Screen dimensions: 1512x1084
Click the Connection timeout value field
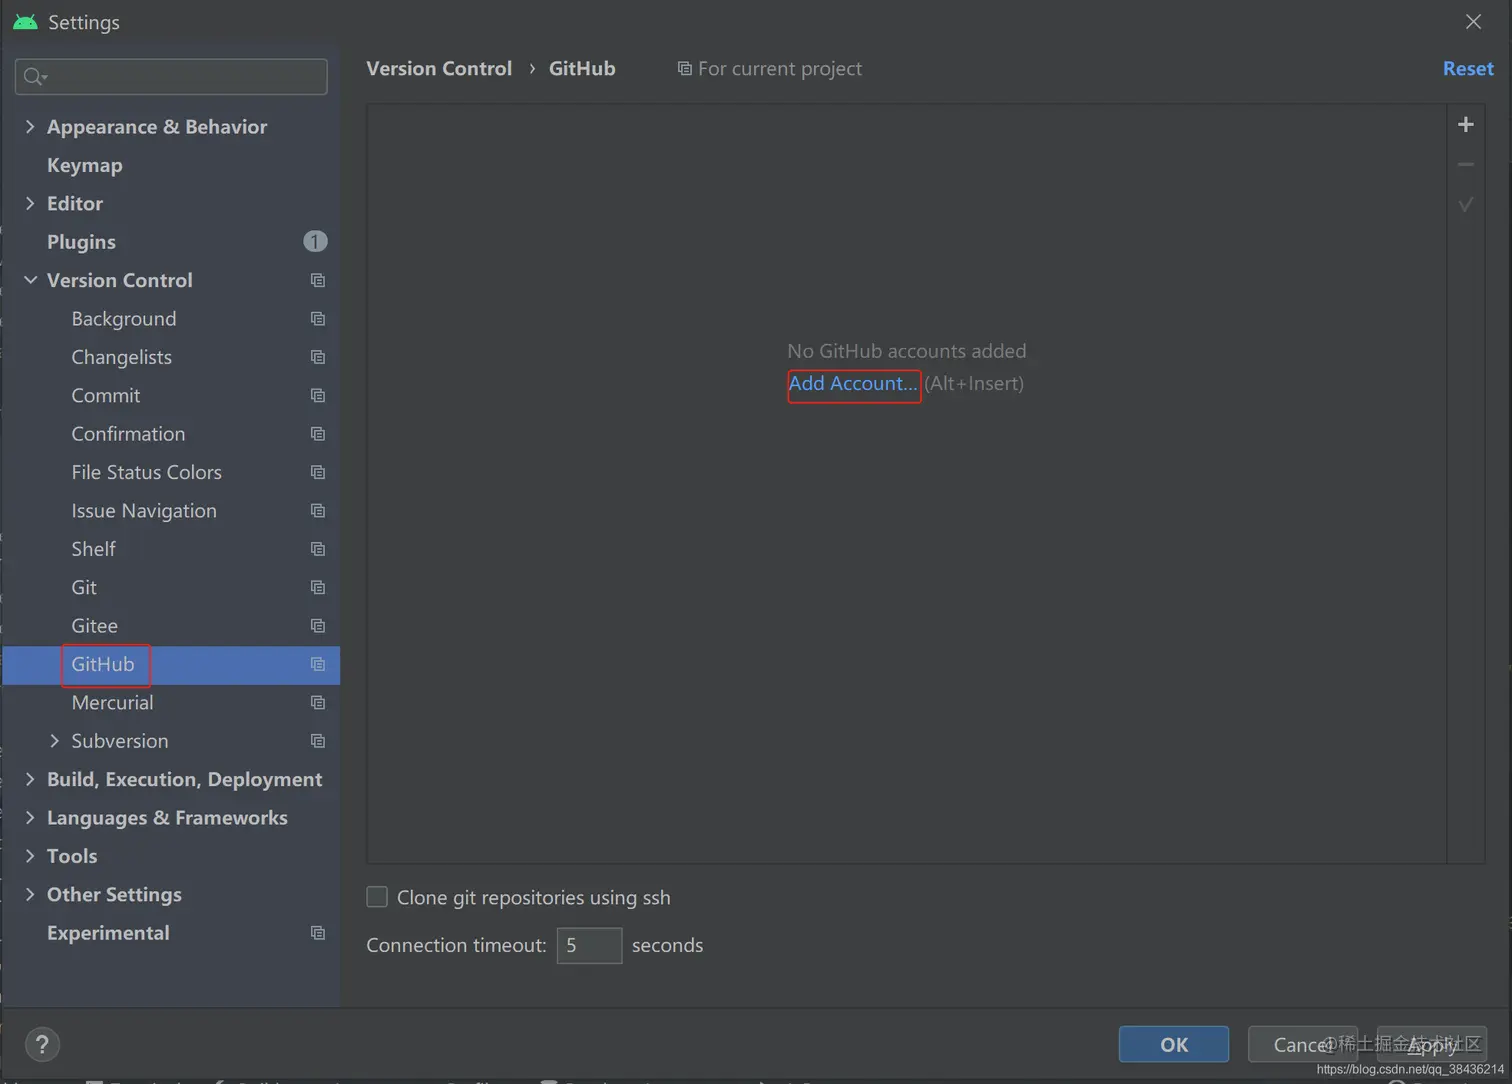tap(589, 946)
